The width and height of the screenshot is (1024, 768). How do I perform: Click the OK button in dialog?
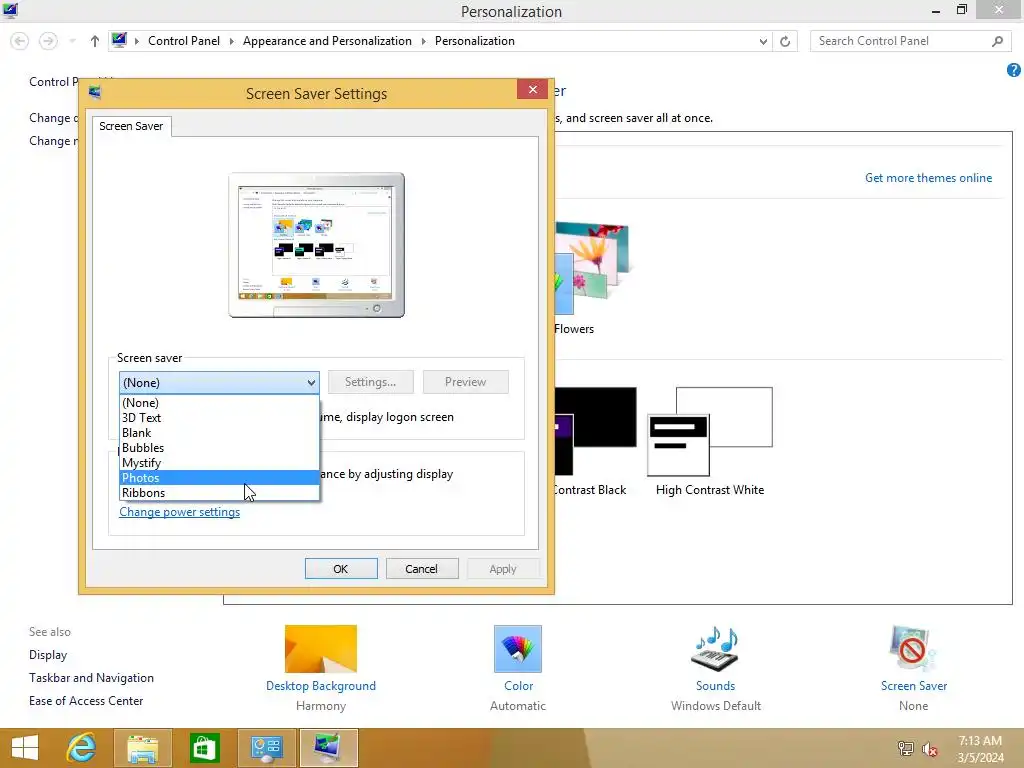pyautogui.click(x=341, y=569)
